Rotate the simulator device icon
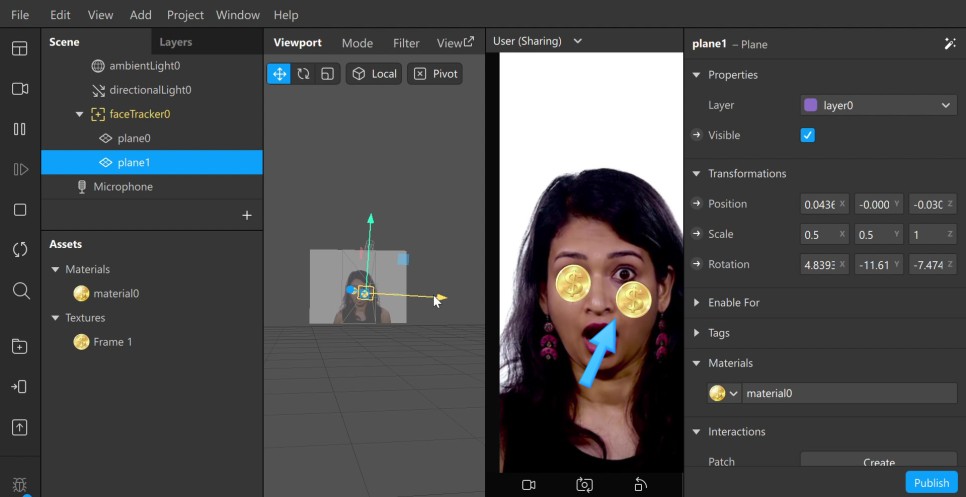966x497 pixels. [640, 485]
